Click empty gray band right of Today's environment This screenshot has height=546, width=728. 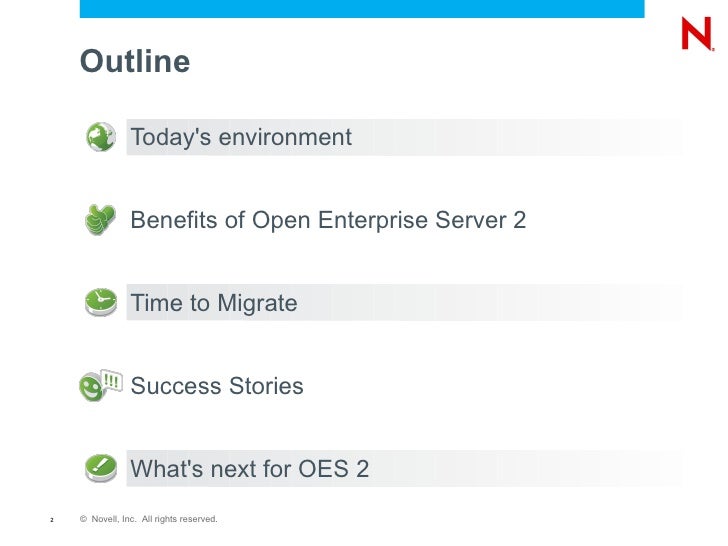520,137
